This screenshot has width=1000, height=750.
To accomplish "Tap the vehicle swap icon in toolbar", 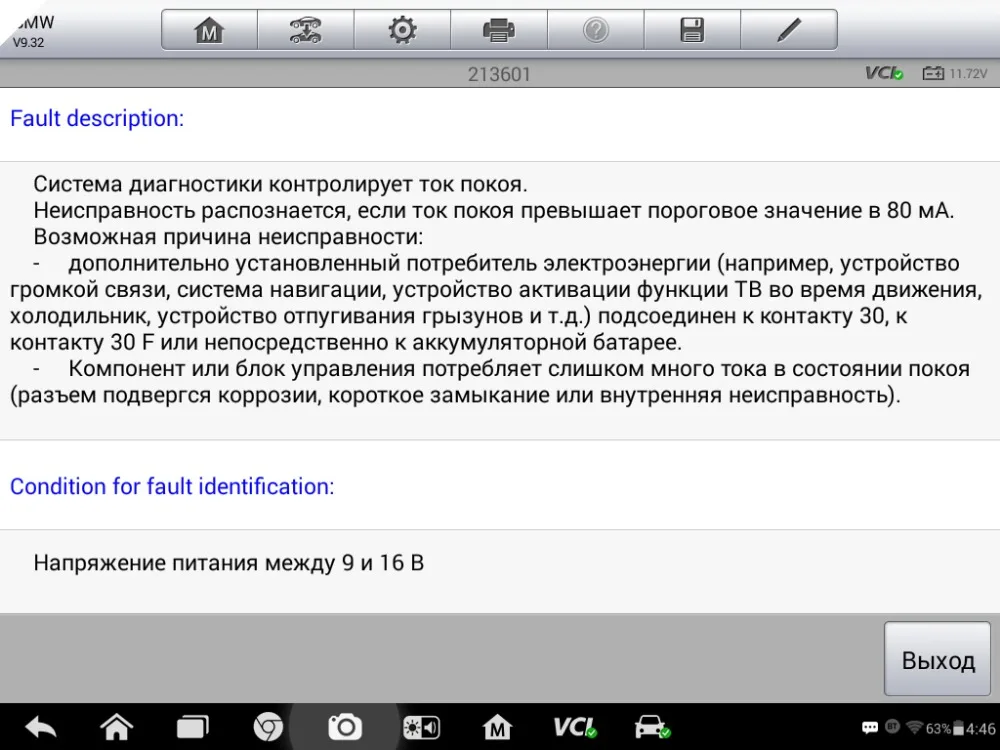I will point(305,30).
